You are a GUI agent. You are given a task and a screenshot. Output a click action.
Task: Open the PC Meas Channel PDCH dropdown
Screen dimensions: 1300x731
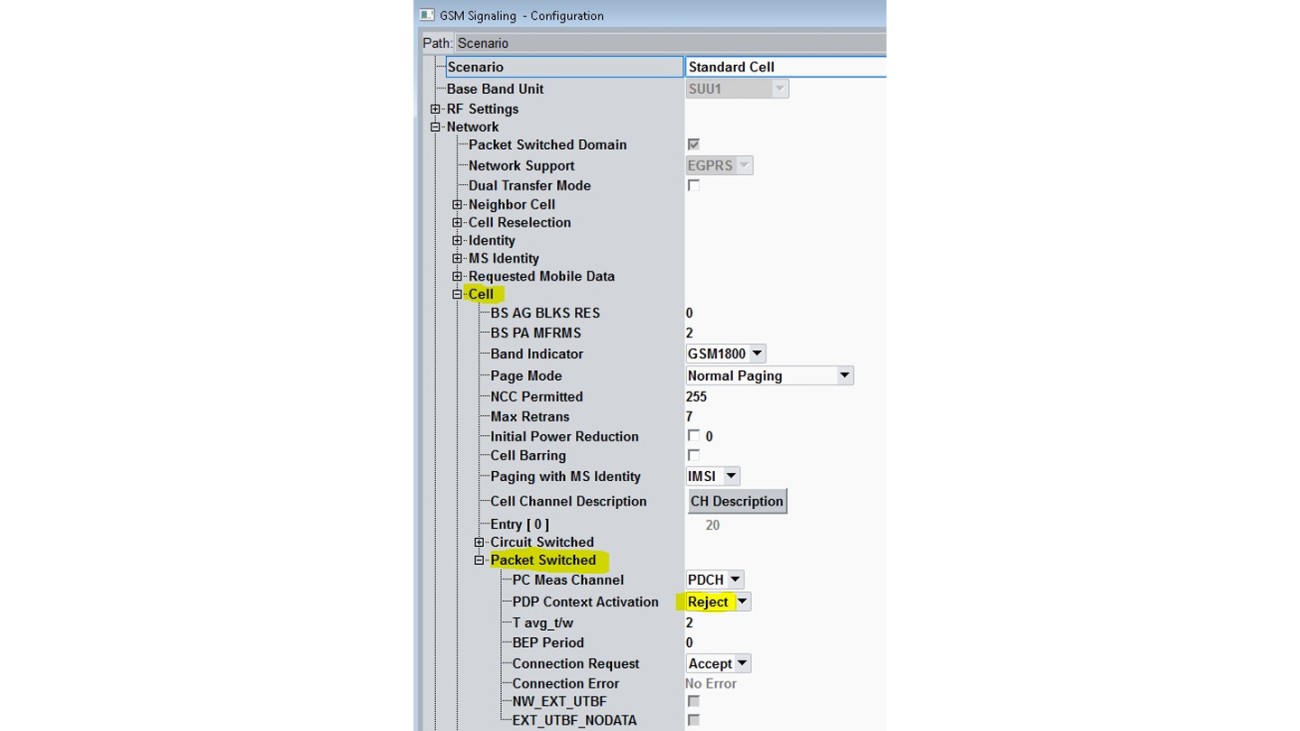pos(715,579)
